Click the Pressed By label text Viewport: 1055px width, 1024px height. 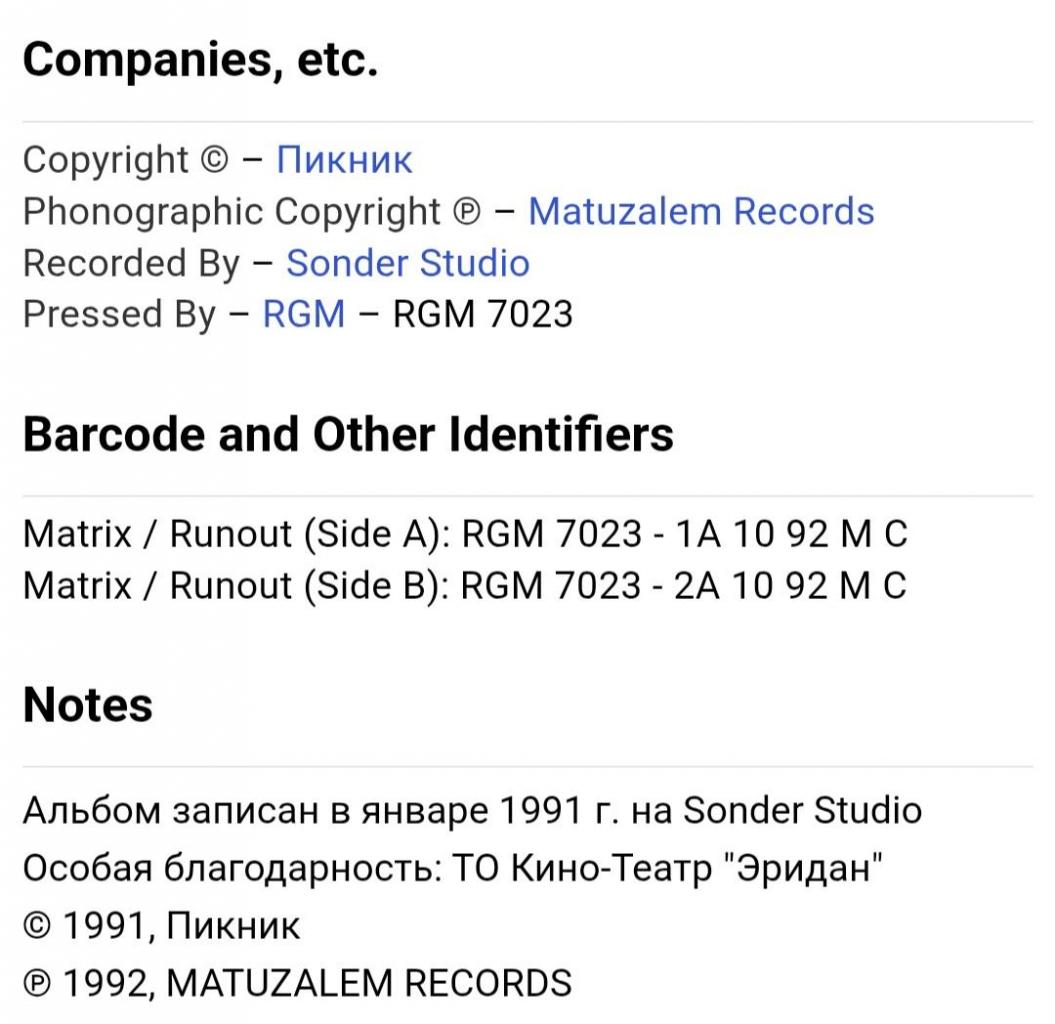pyautogui.click(x=119, y=314)
